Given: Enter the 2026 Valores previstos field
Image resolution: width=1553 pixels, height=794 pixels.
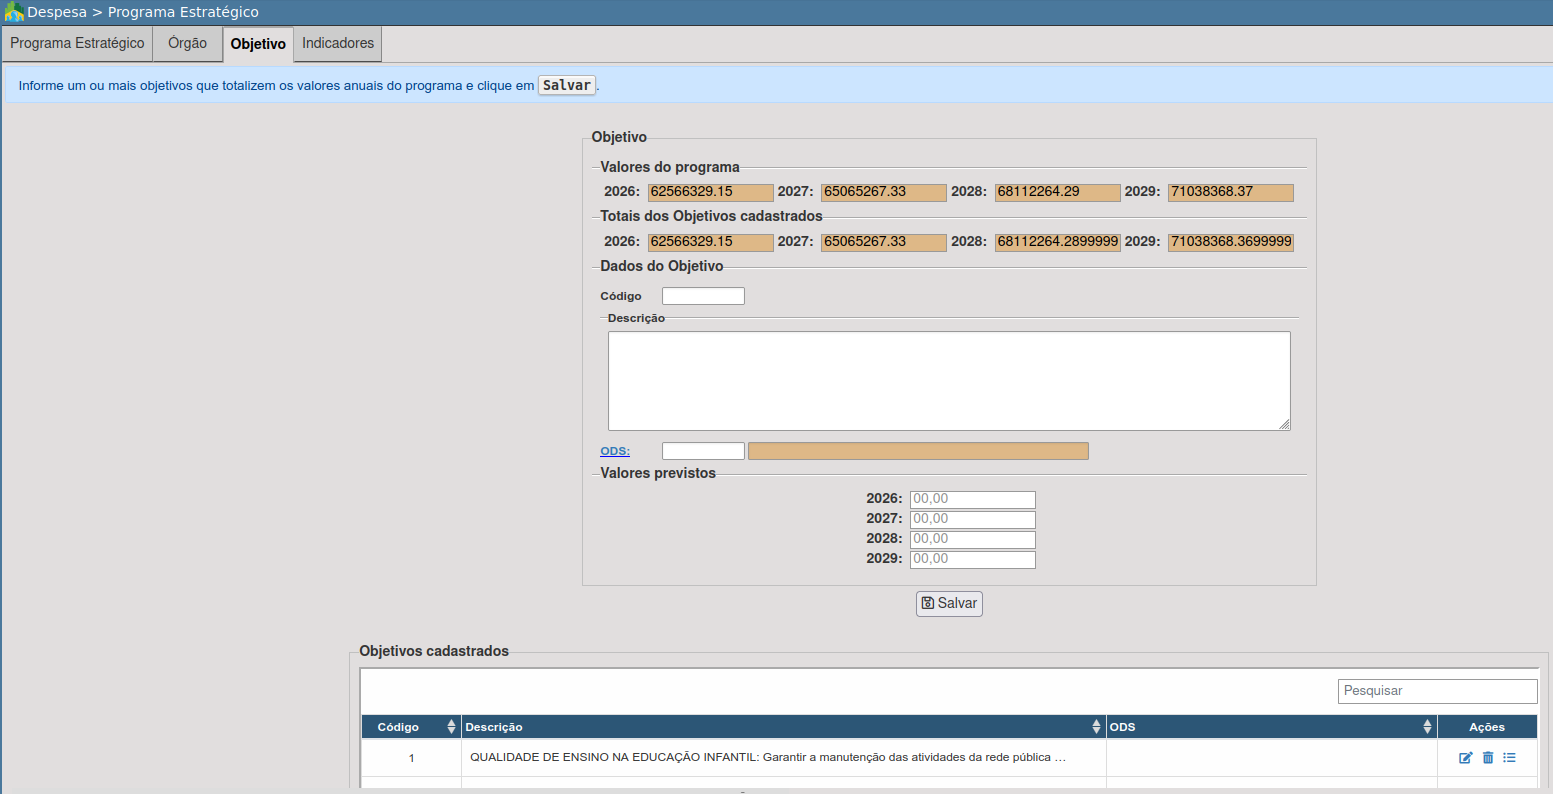Looking at the screenshot, I should pos(972,499).
